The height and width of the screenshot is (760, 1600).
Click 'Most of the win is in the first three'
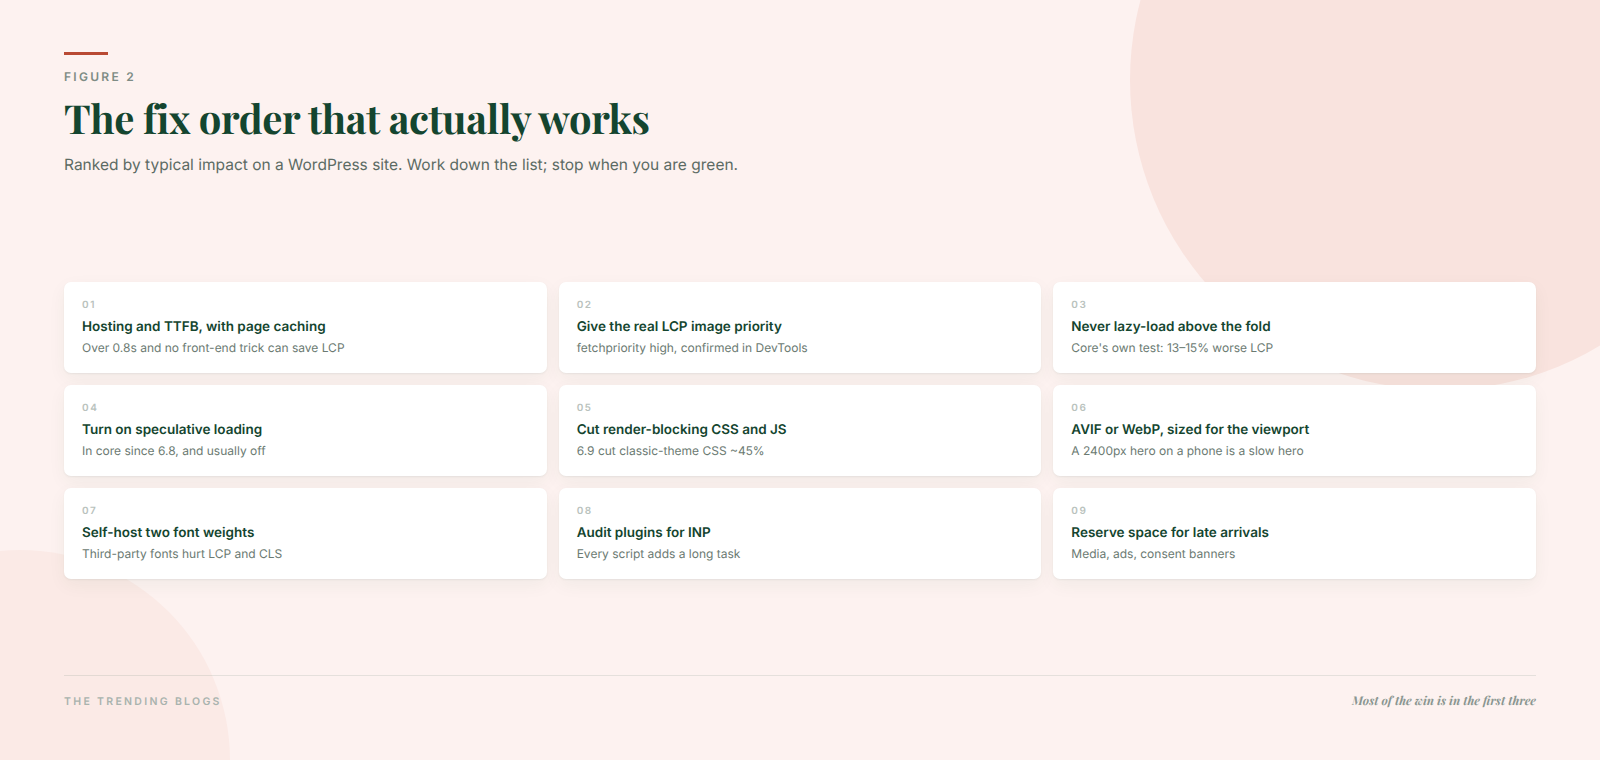click(1444, 701)
